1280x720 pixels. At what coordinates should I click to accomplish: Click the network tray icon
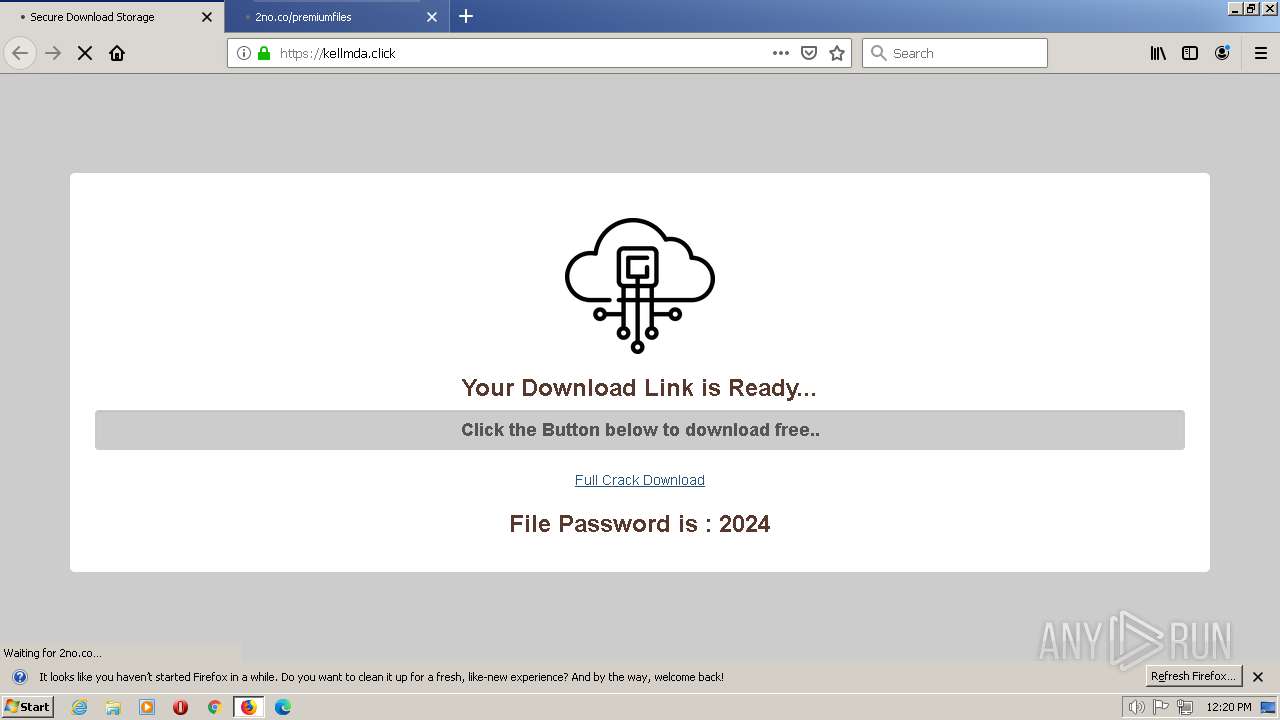1185,707
